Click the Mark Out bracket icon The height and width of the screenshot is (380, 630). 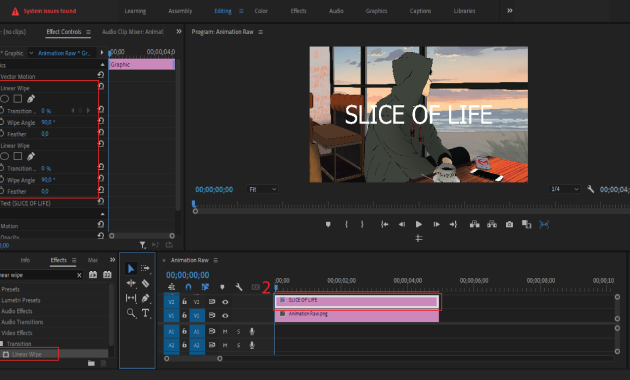click(x=362, y=224)
